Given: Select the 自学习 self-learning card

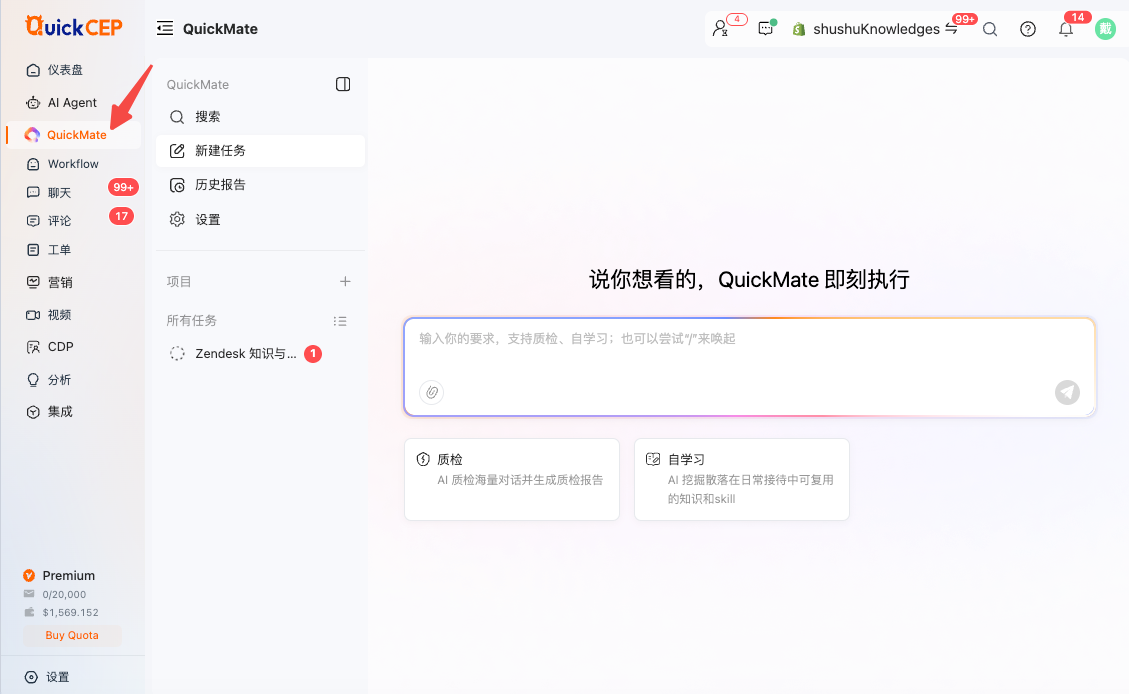Looking at the screenshot, I should point(742,479).
